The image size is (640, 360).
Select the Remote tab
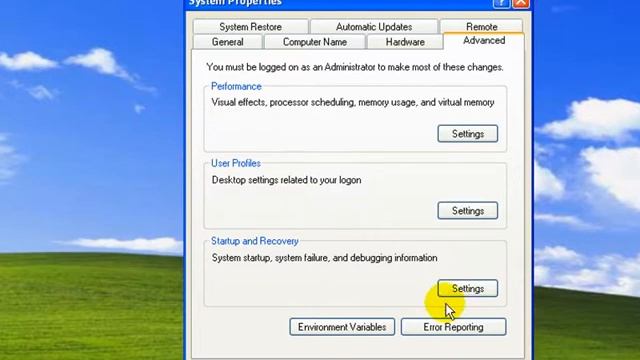point(482,26)
